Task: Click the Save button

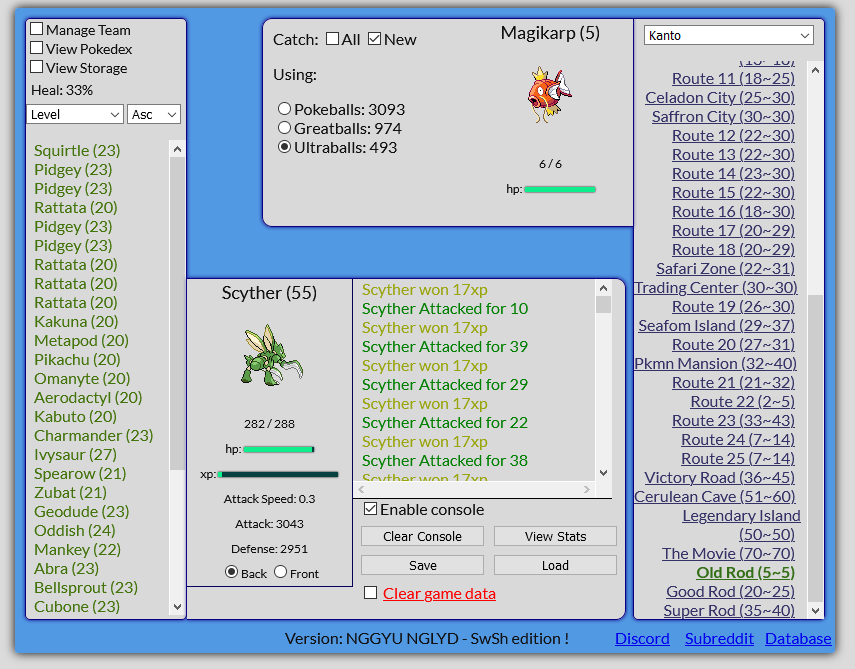Action: pyautogui.click(x=421, y=565)
